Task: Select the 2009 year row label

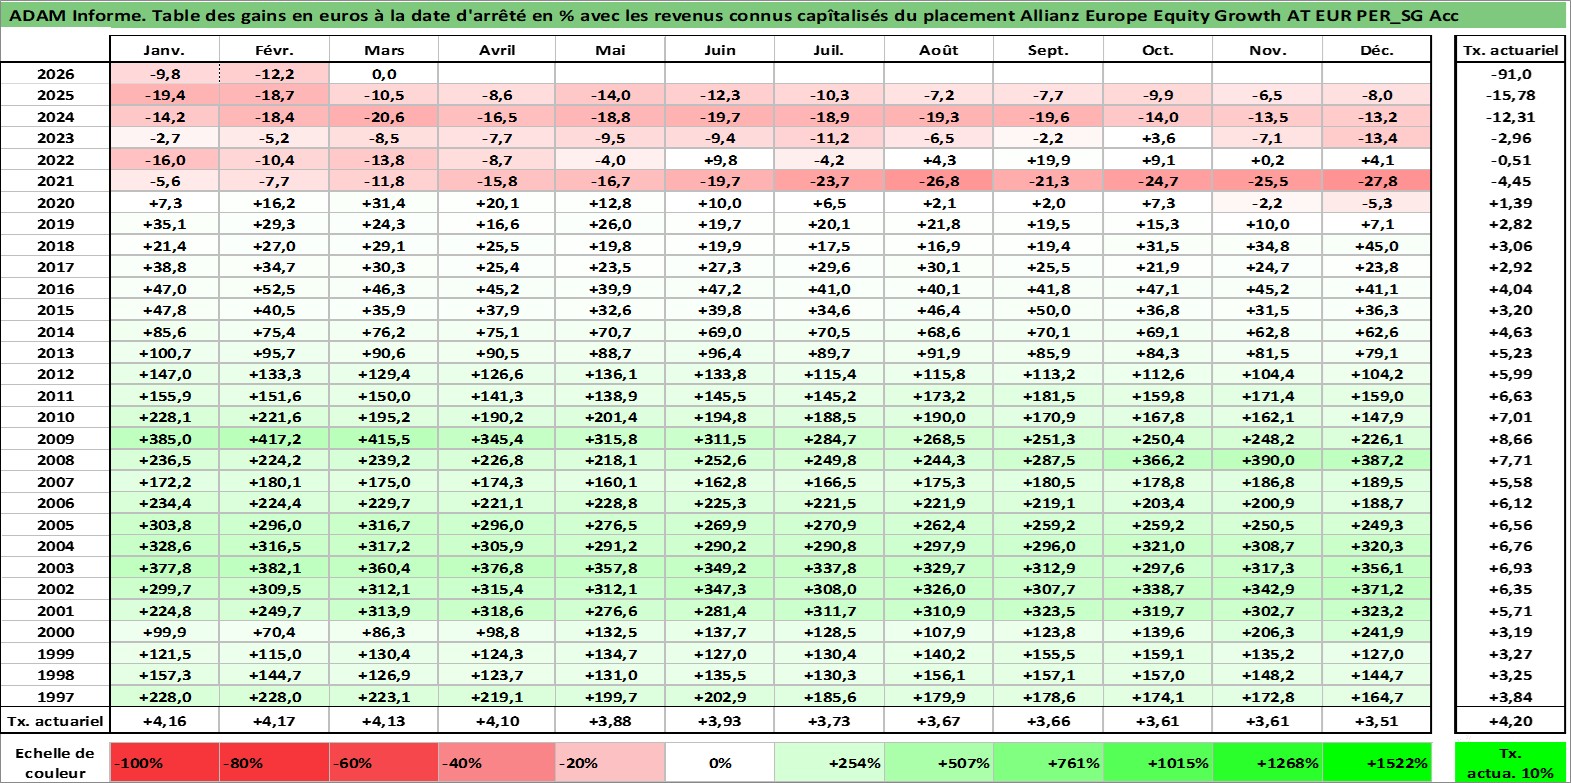Action: click(x=55, y=439)
